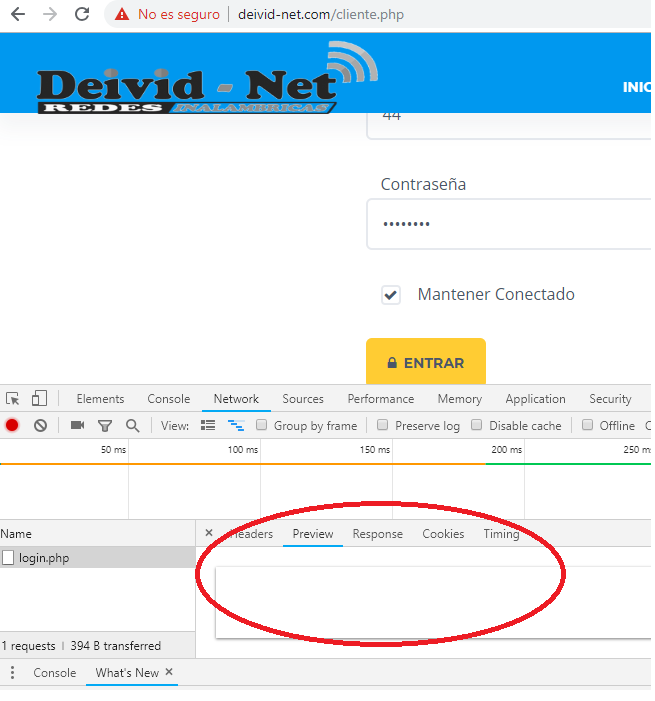Click the capture screenshots camera icon

[x=77, y=425]
